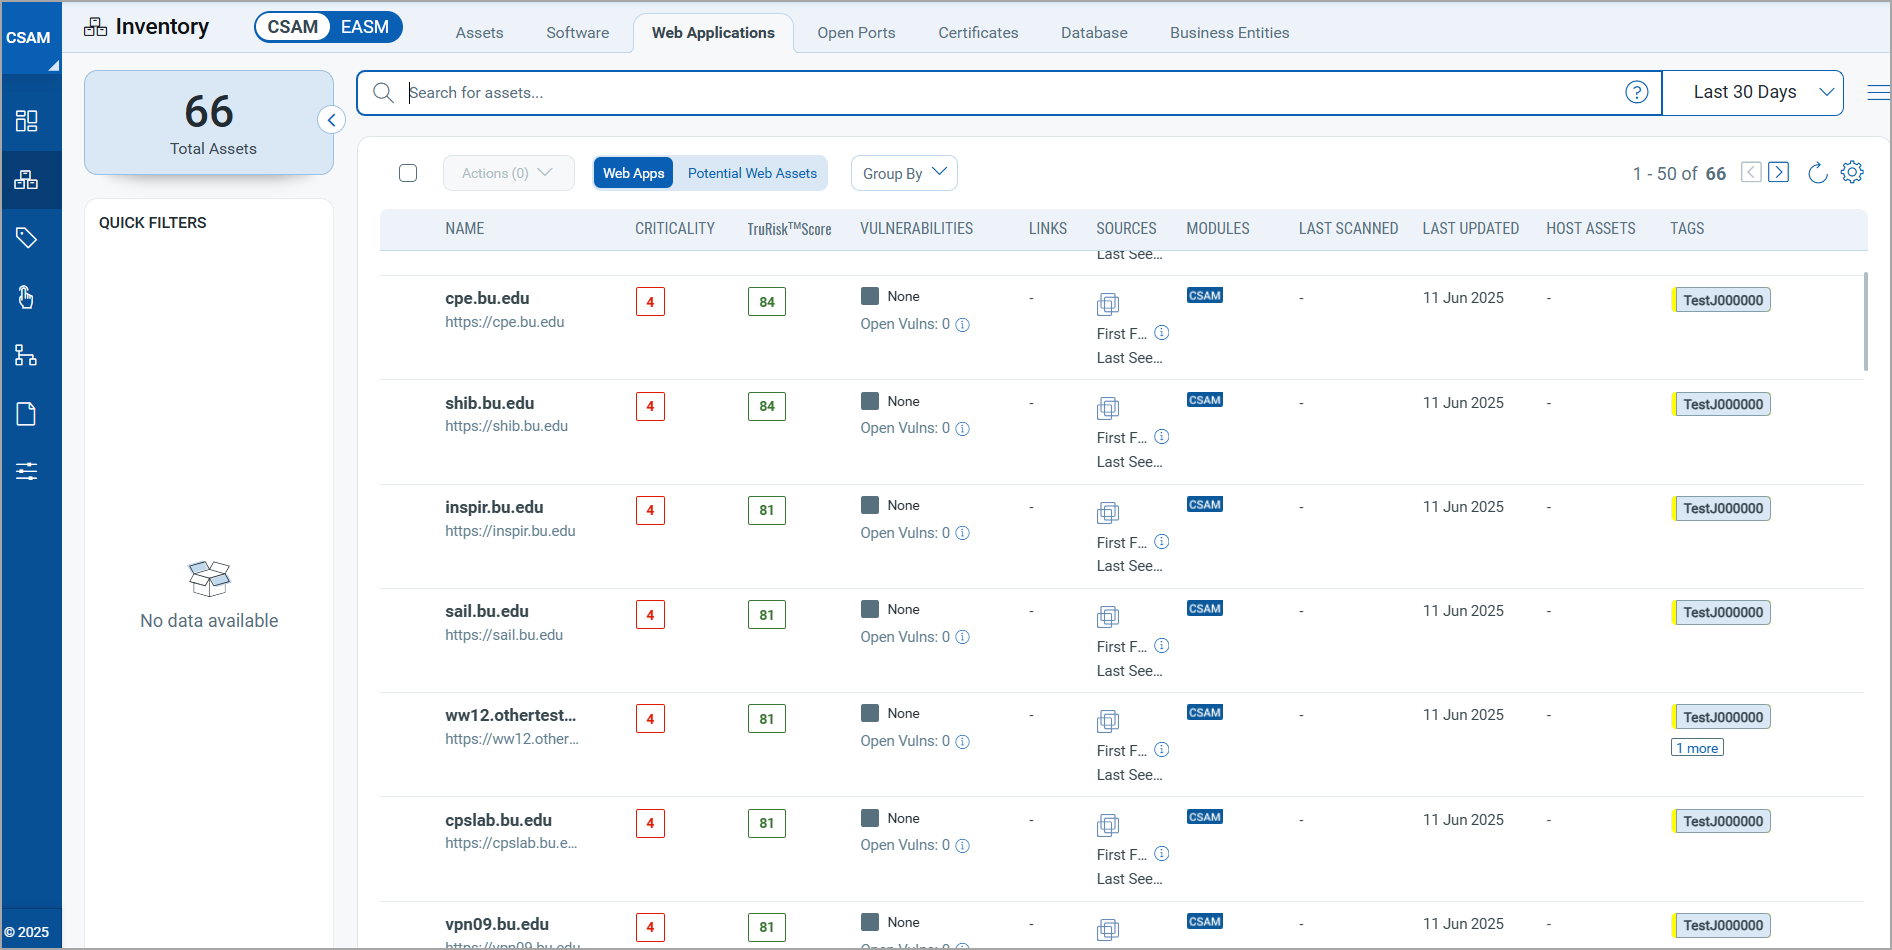Image resolution: width=1892 pixels, height=950 pixels.
Task: Click the refresh list icon
Action: pyautogui.click(x=1817, y=173)
